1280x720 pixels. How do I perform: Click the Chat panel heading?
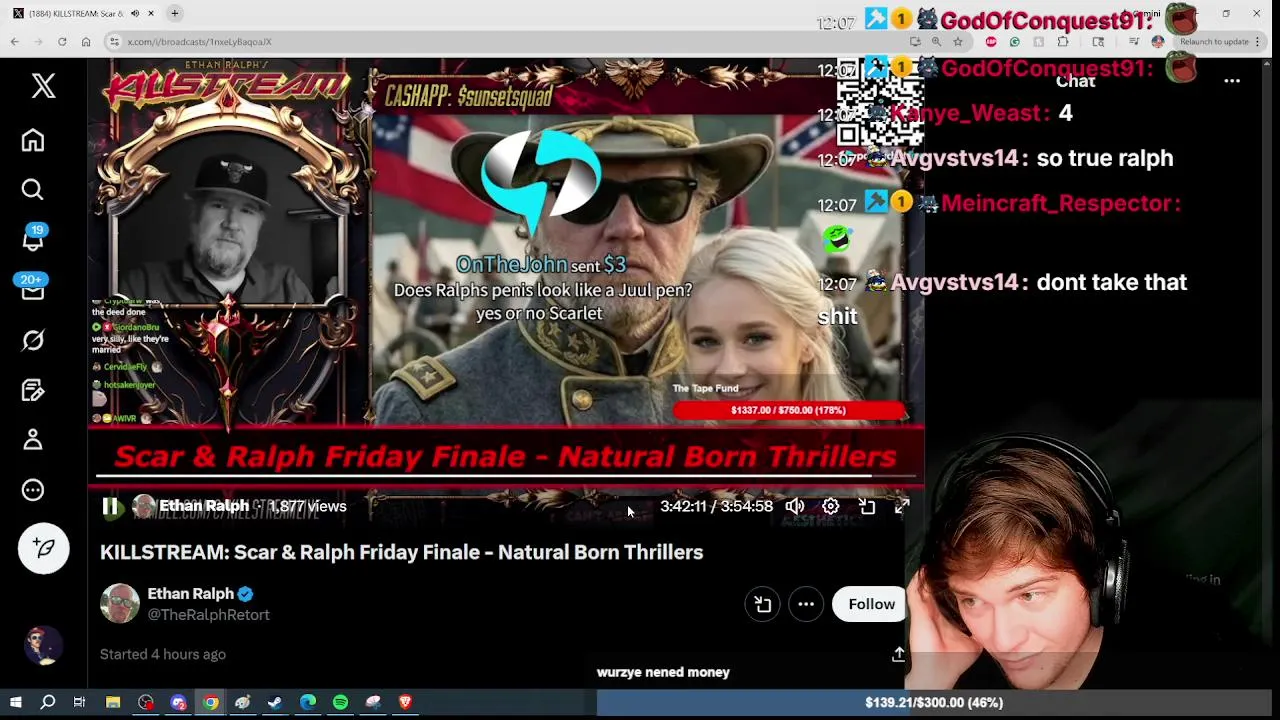point(1076,81)
